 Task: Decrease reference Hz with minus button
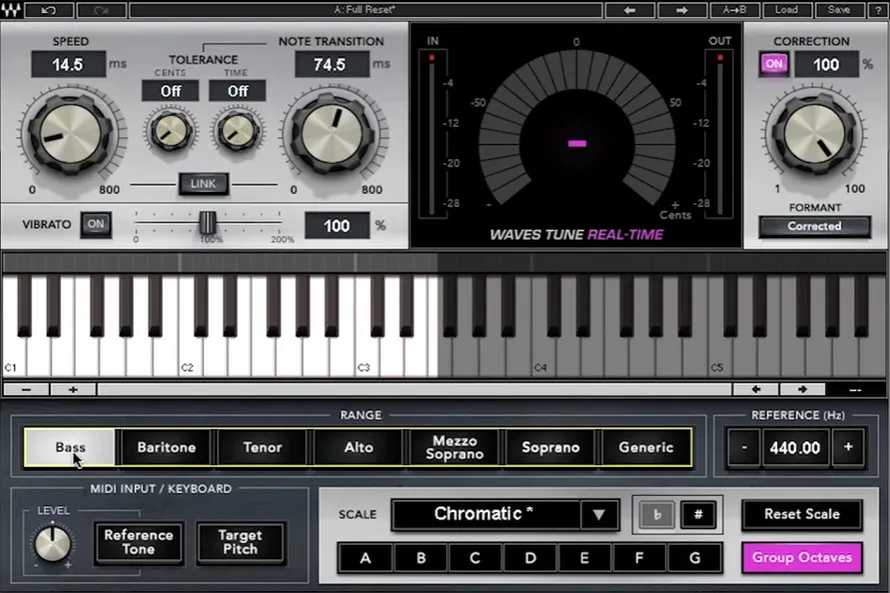pos(744,447)
